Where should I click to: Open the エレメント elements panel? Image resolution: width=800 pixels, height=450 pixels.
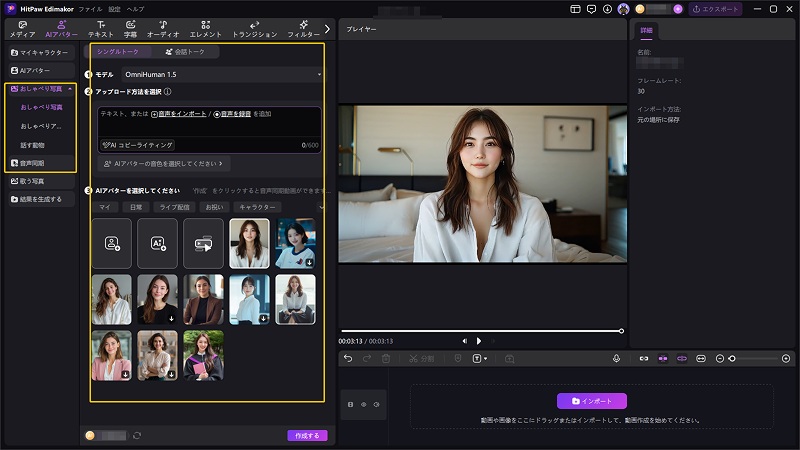click(x=206, y=29)
